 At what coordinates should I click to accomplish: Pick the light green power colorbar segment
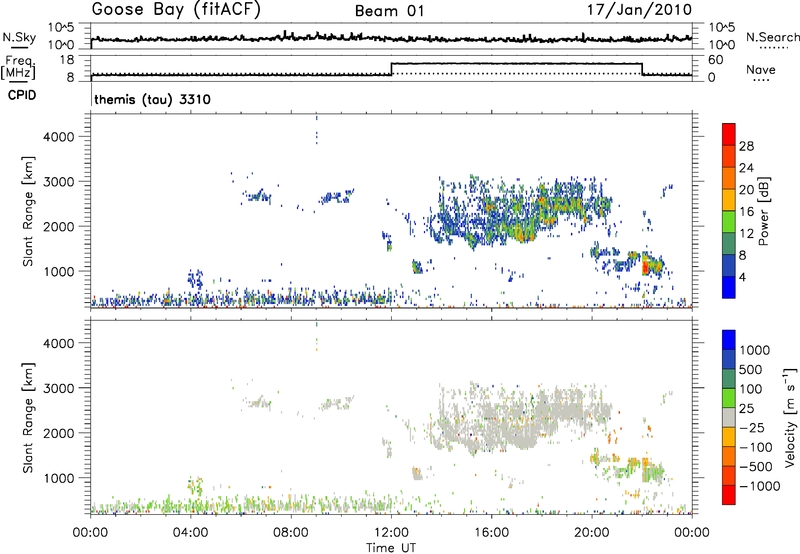pyautogui.click(x=729, y=221)
